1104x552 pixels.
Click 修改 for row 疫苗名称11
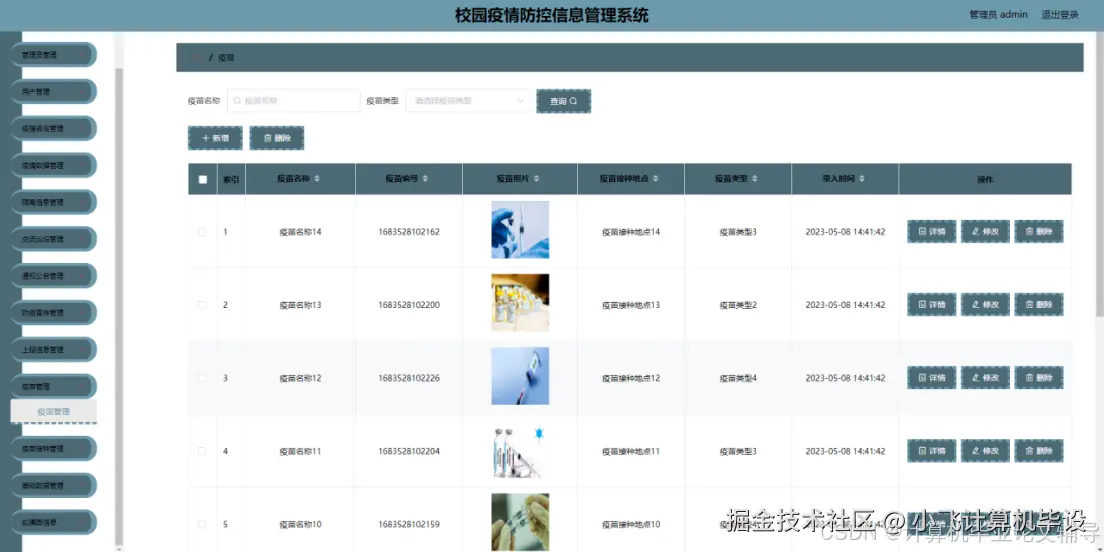click(x=985, y=451)
